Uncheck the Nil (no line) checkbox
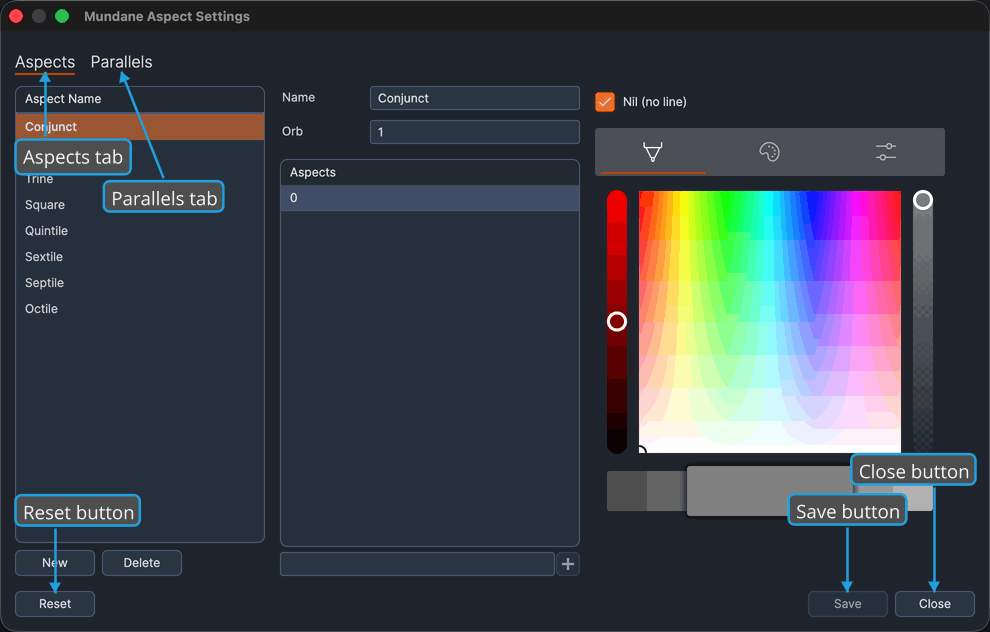The height and width of the screenshot is (632, 990). 605,102
